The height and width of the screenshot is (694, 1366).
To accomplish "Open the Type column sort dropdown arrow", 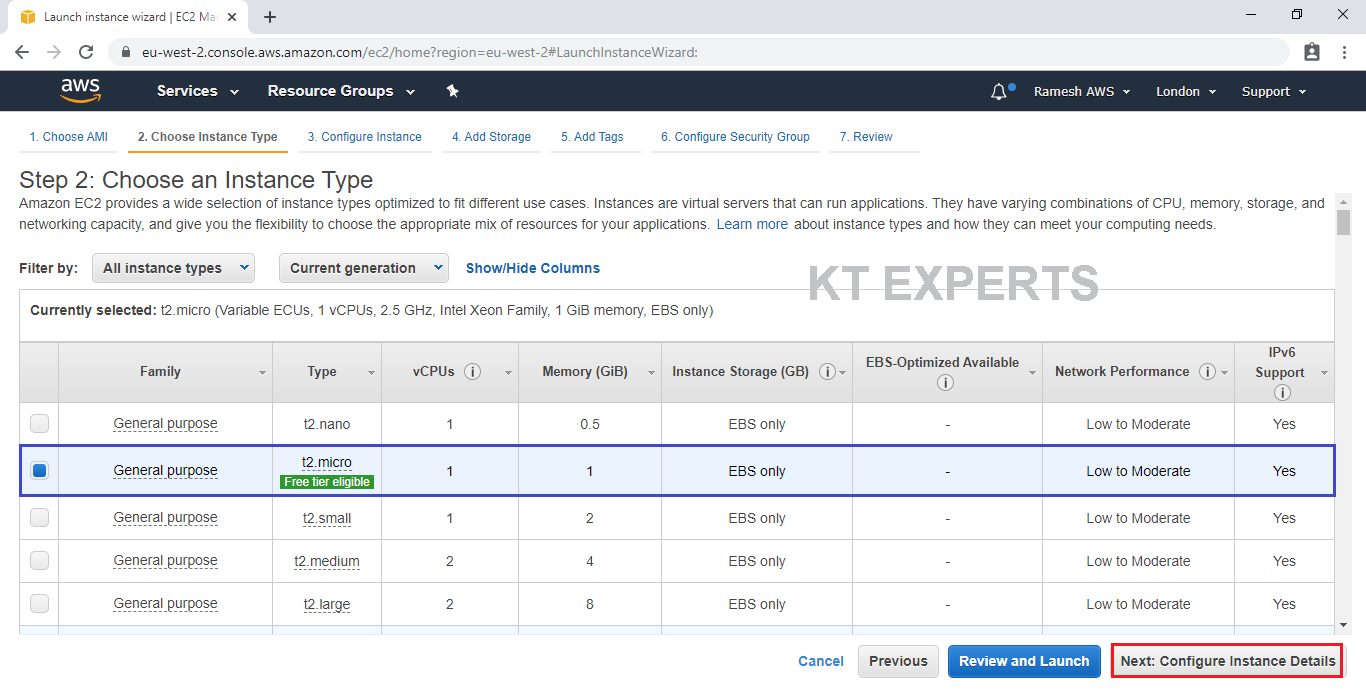I will tap(371, 373).
